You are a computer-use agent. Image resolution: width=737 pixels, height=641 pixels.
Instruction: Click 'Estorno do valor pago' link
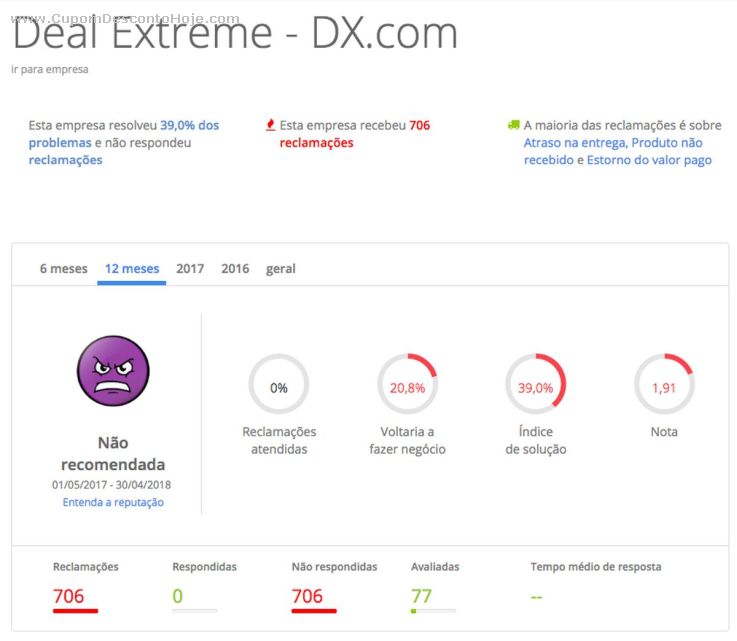click(x=649, y=160)
